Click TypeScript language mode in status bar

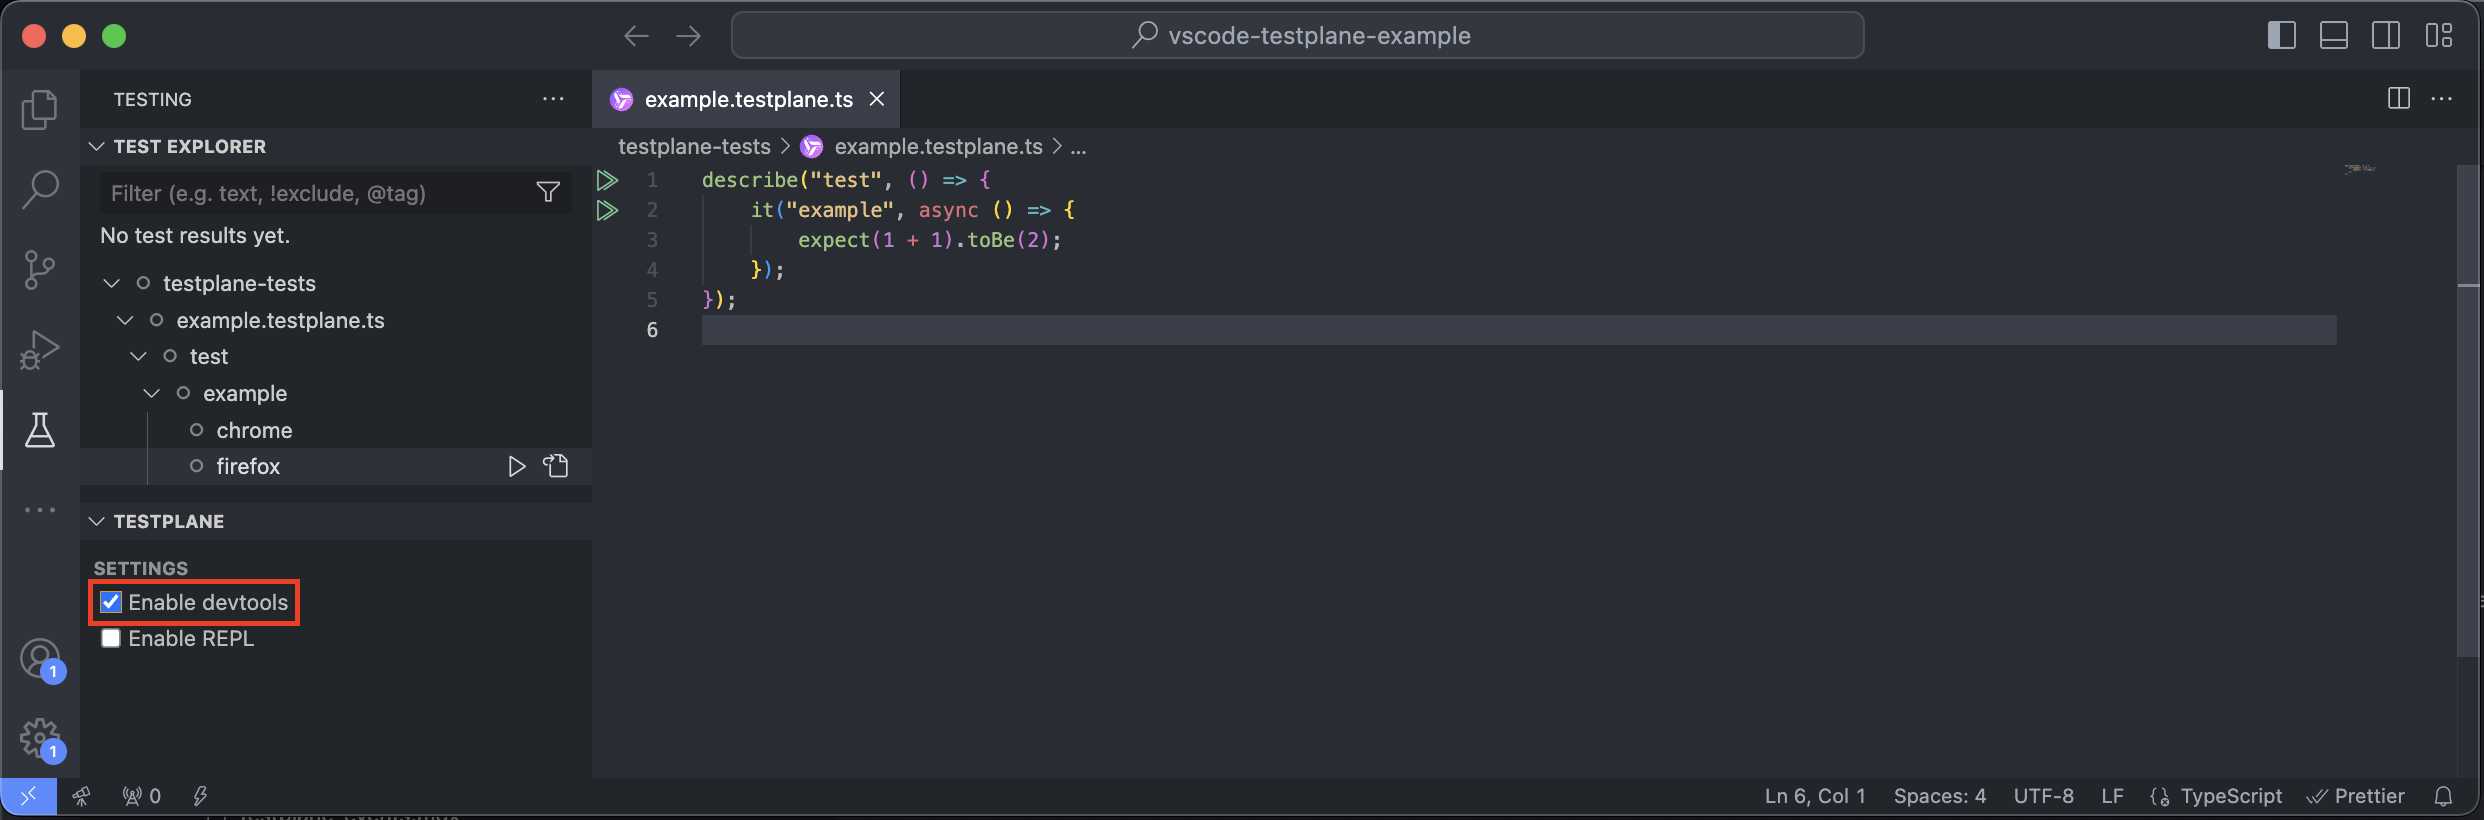coord(2230,796)
